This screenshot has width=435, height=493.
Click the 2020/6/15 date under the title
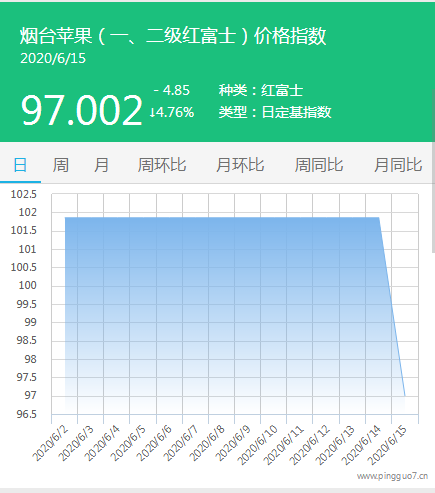coord(53,58)
